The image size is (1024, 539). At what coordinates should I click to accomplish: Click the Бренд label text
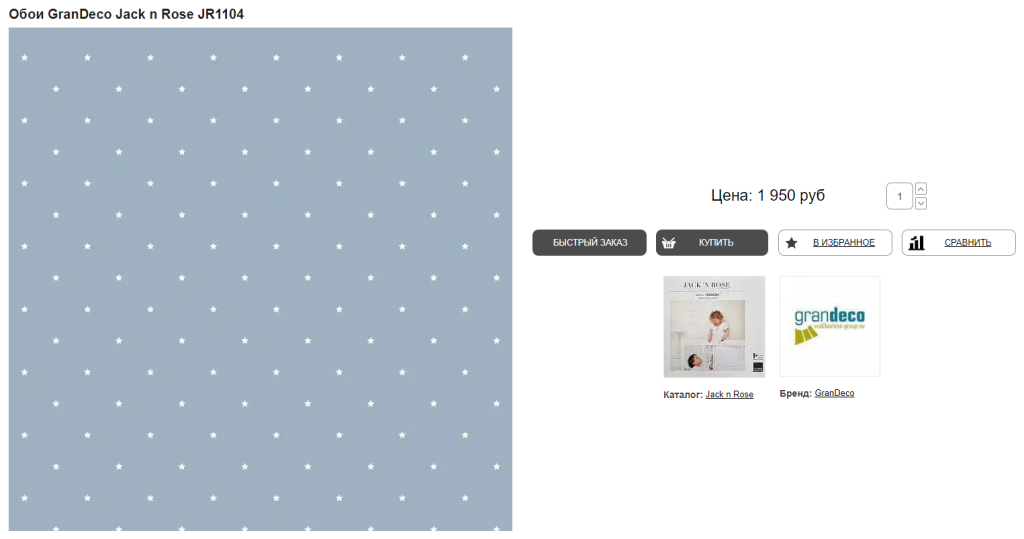(x=795, y=393)
